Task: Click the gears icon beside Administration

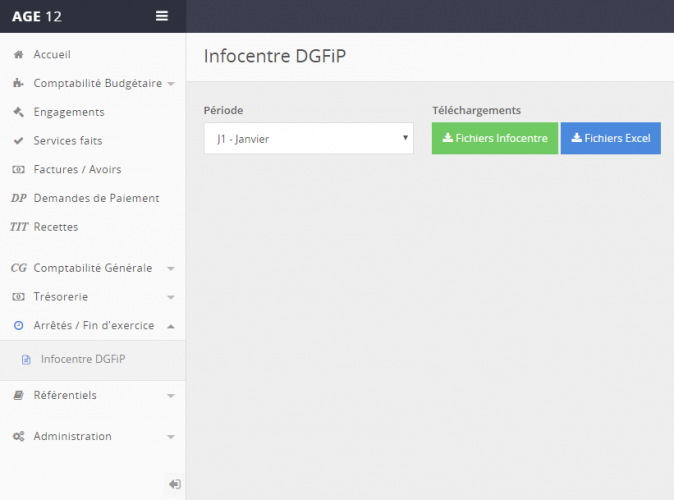Action: pyautogui.click(x=18, y=437)
